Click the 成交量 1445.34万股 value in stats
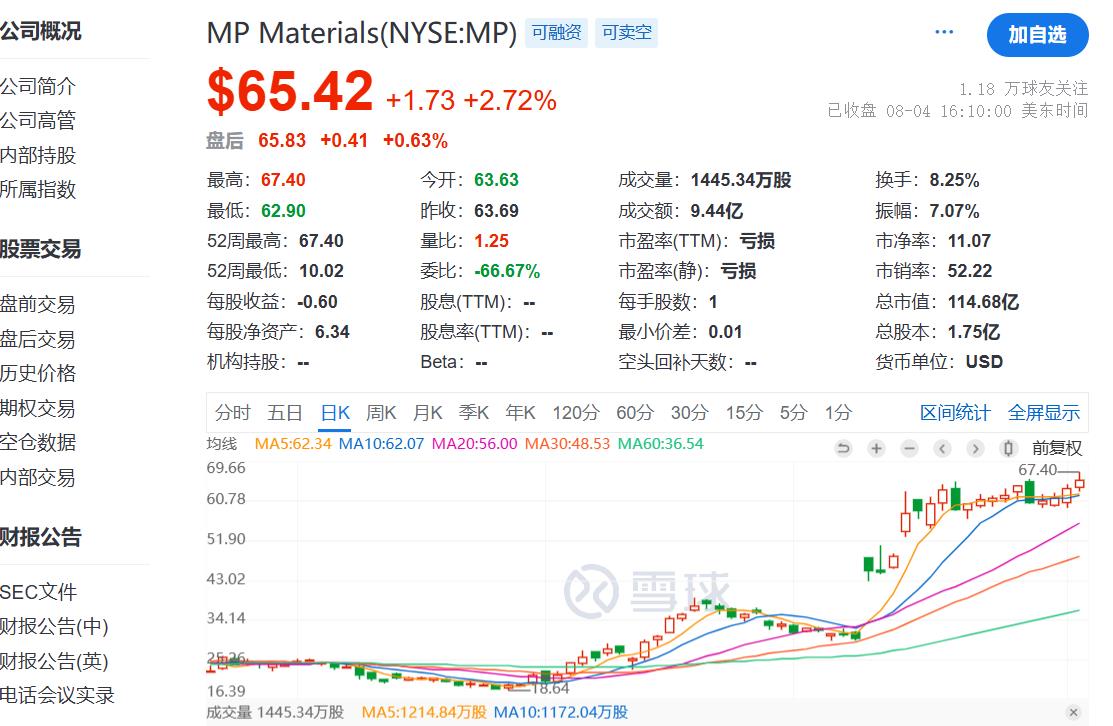 point(741,180)
